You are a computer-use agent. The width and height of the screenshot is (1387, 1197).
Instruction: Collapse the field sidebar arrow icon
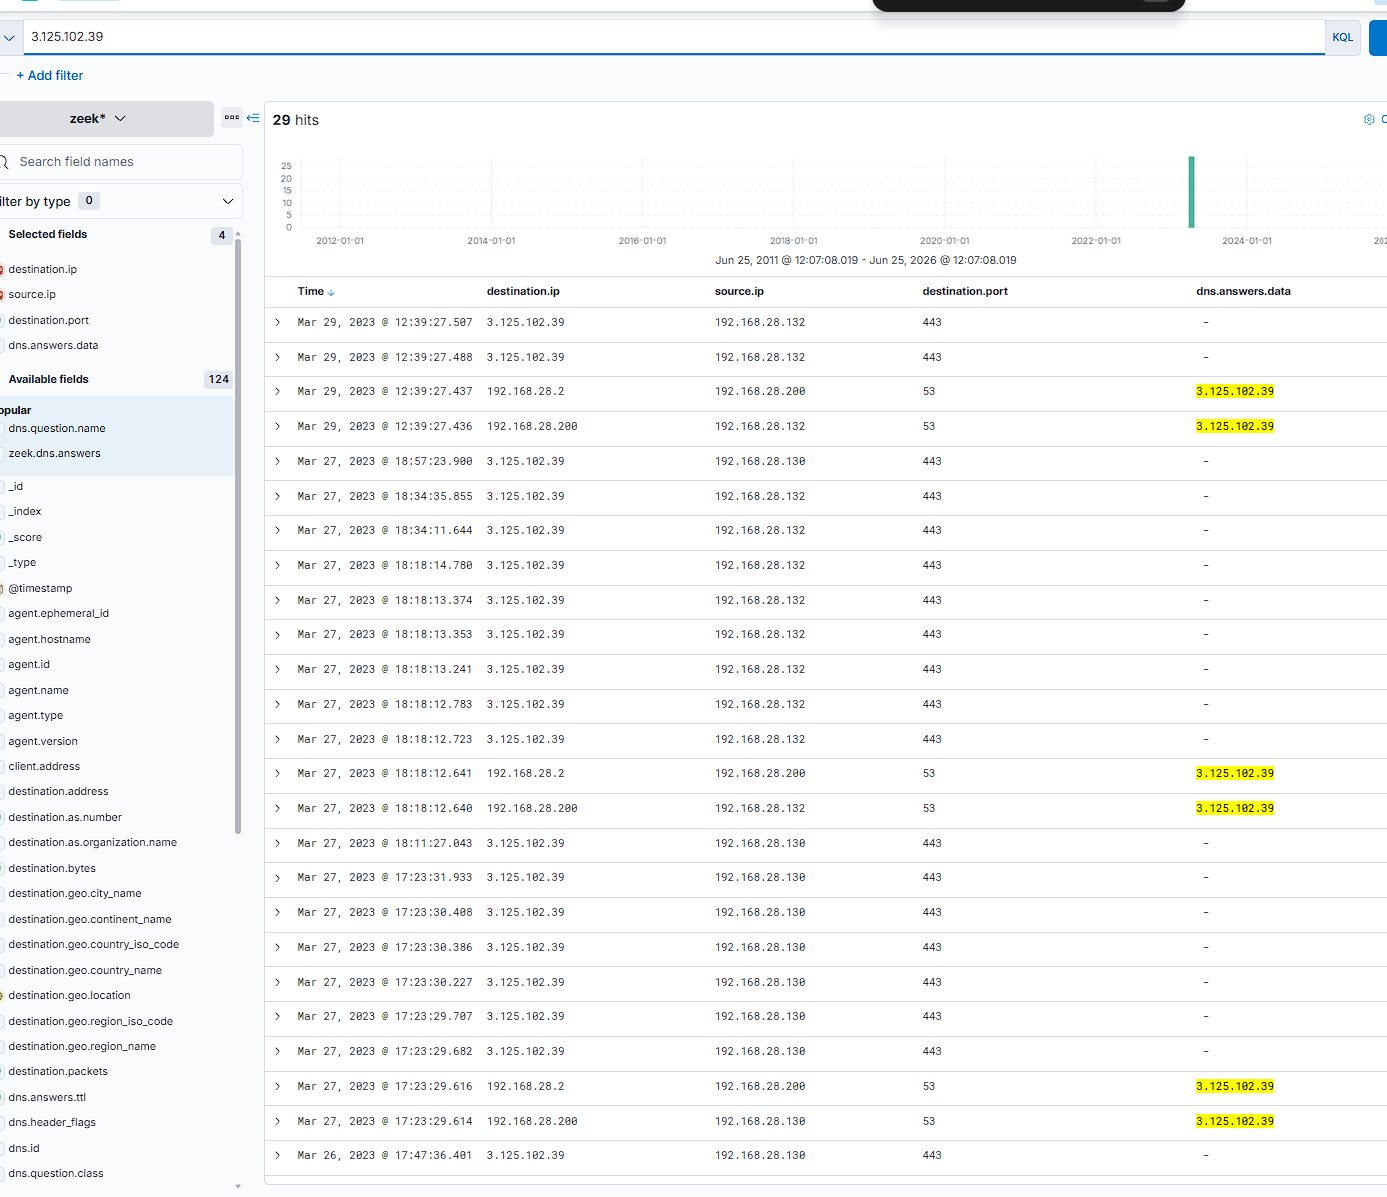[x=253, y=118]
